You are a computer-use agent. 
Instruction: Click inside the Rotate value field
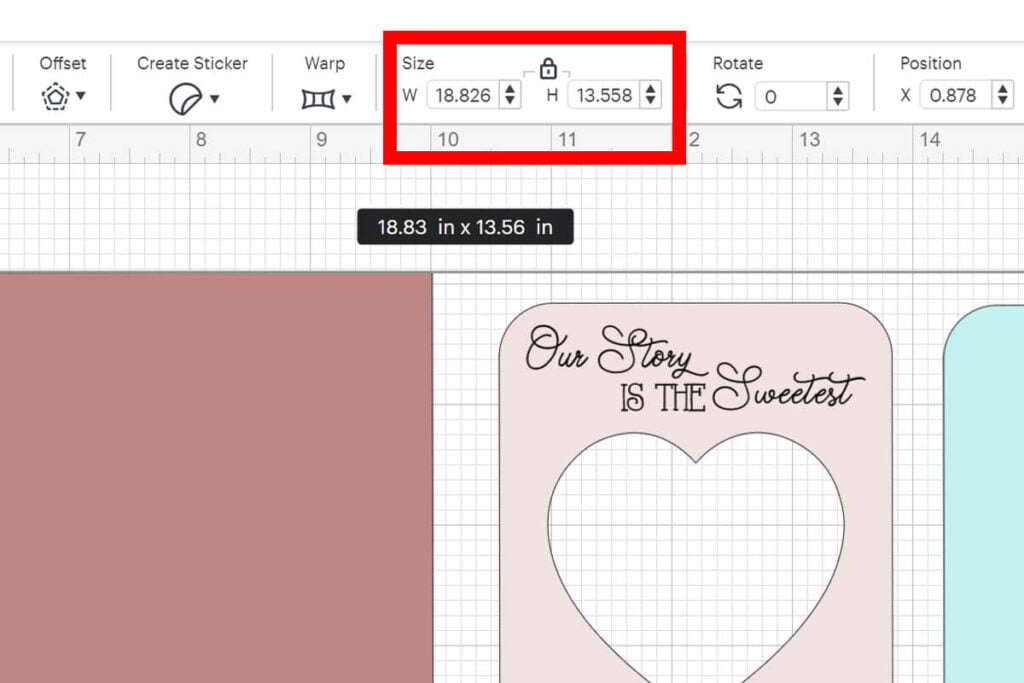[790, 96]
